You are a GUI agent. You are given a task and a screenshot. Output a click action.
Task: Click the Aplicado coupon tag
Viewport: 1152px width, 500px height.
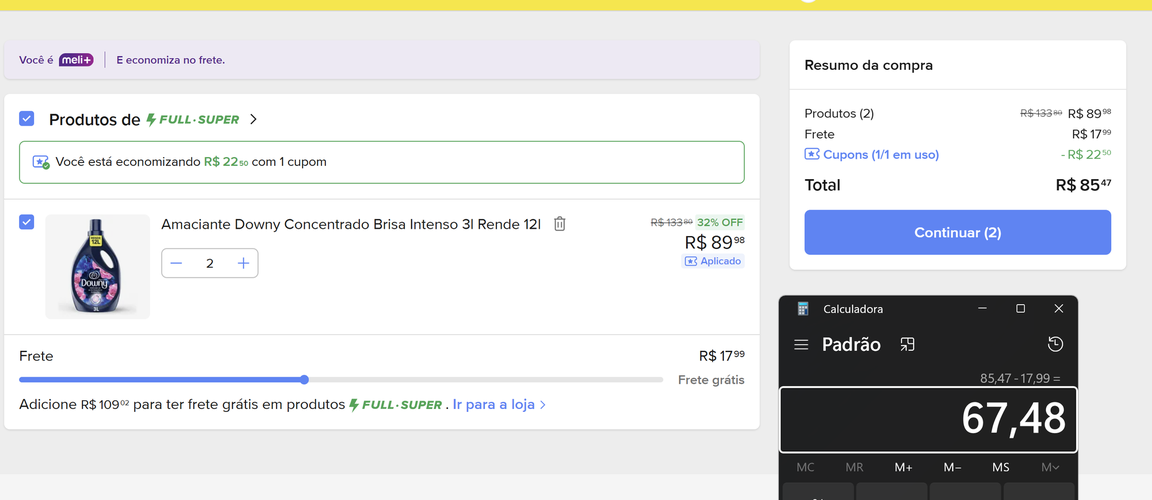tap(713, 261)
